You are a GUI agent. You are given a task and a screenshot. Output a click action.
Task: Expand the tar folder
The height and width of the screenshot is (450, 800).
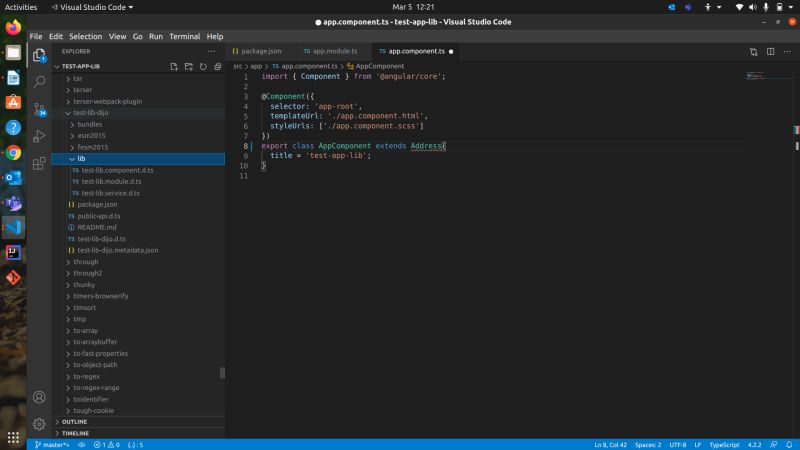pos(78,79)
